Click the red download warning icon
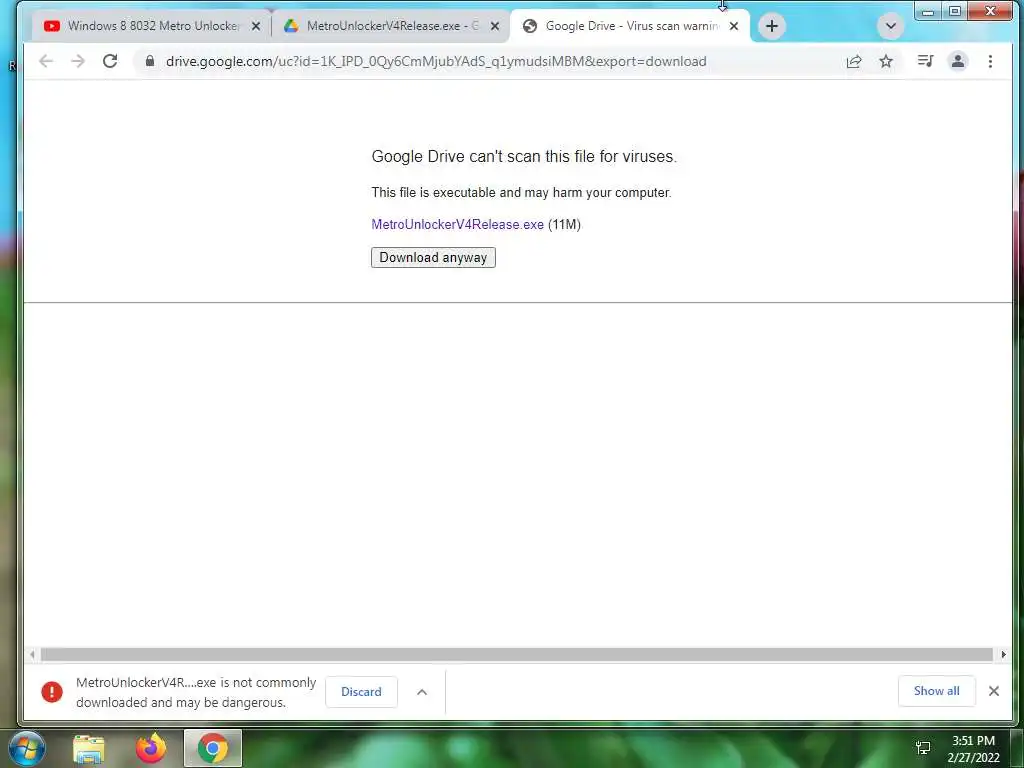The width and height of the screenshot is (1024, 768). (x=52, y=692)
